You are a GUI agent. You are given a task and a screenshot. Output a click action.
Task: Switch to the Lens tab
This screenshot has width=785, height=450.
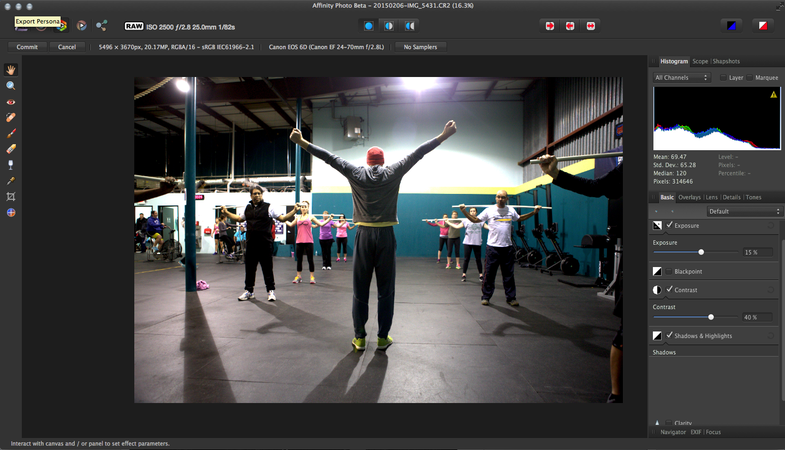pos(711,197)
